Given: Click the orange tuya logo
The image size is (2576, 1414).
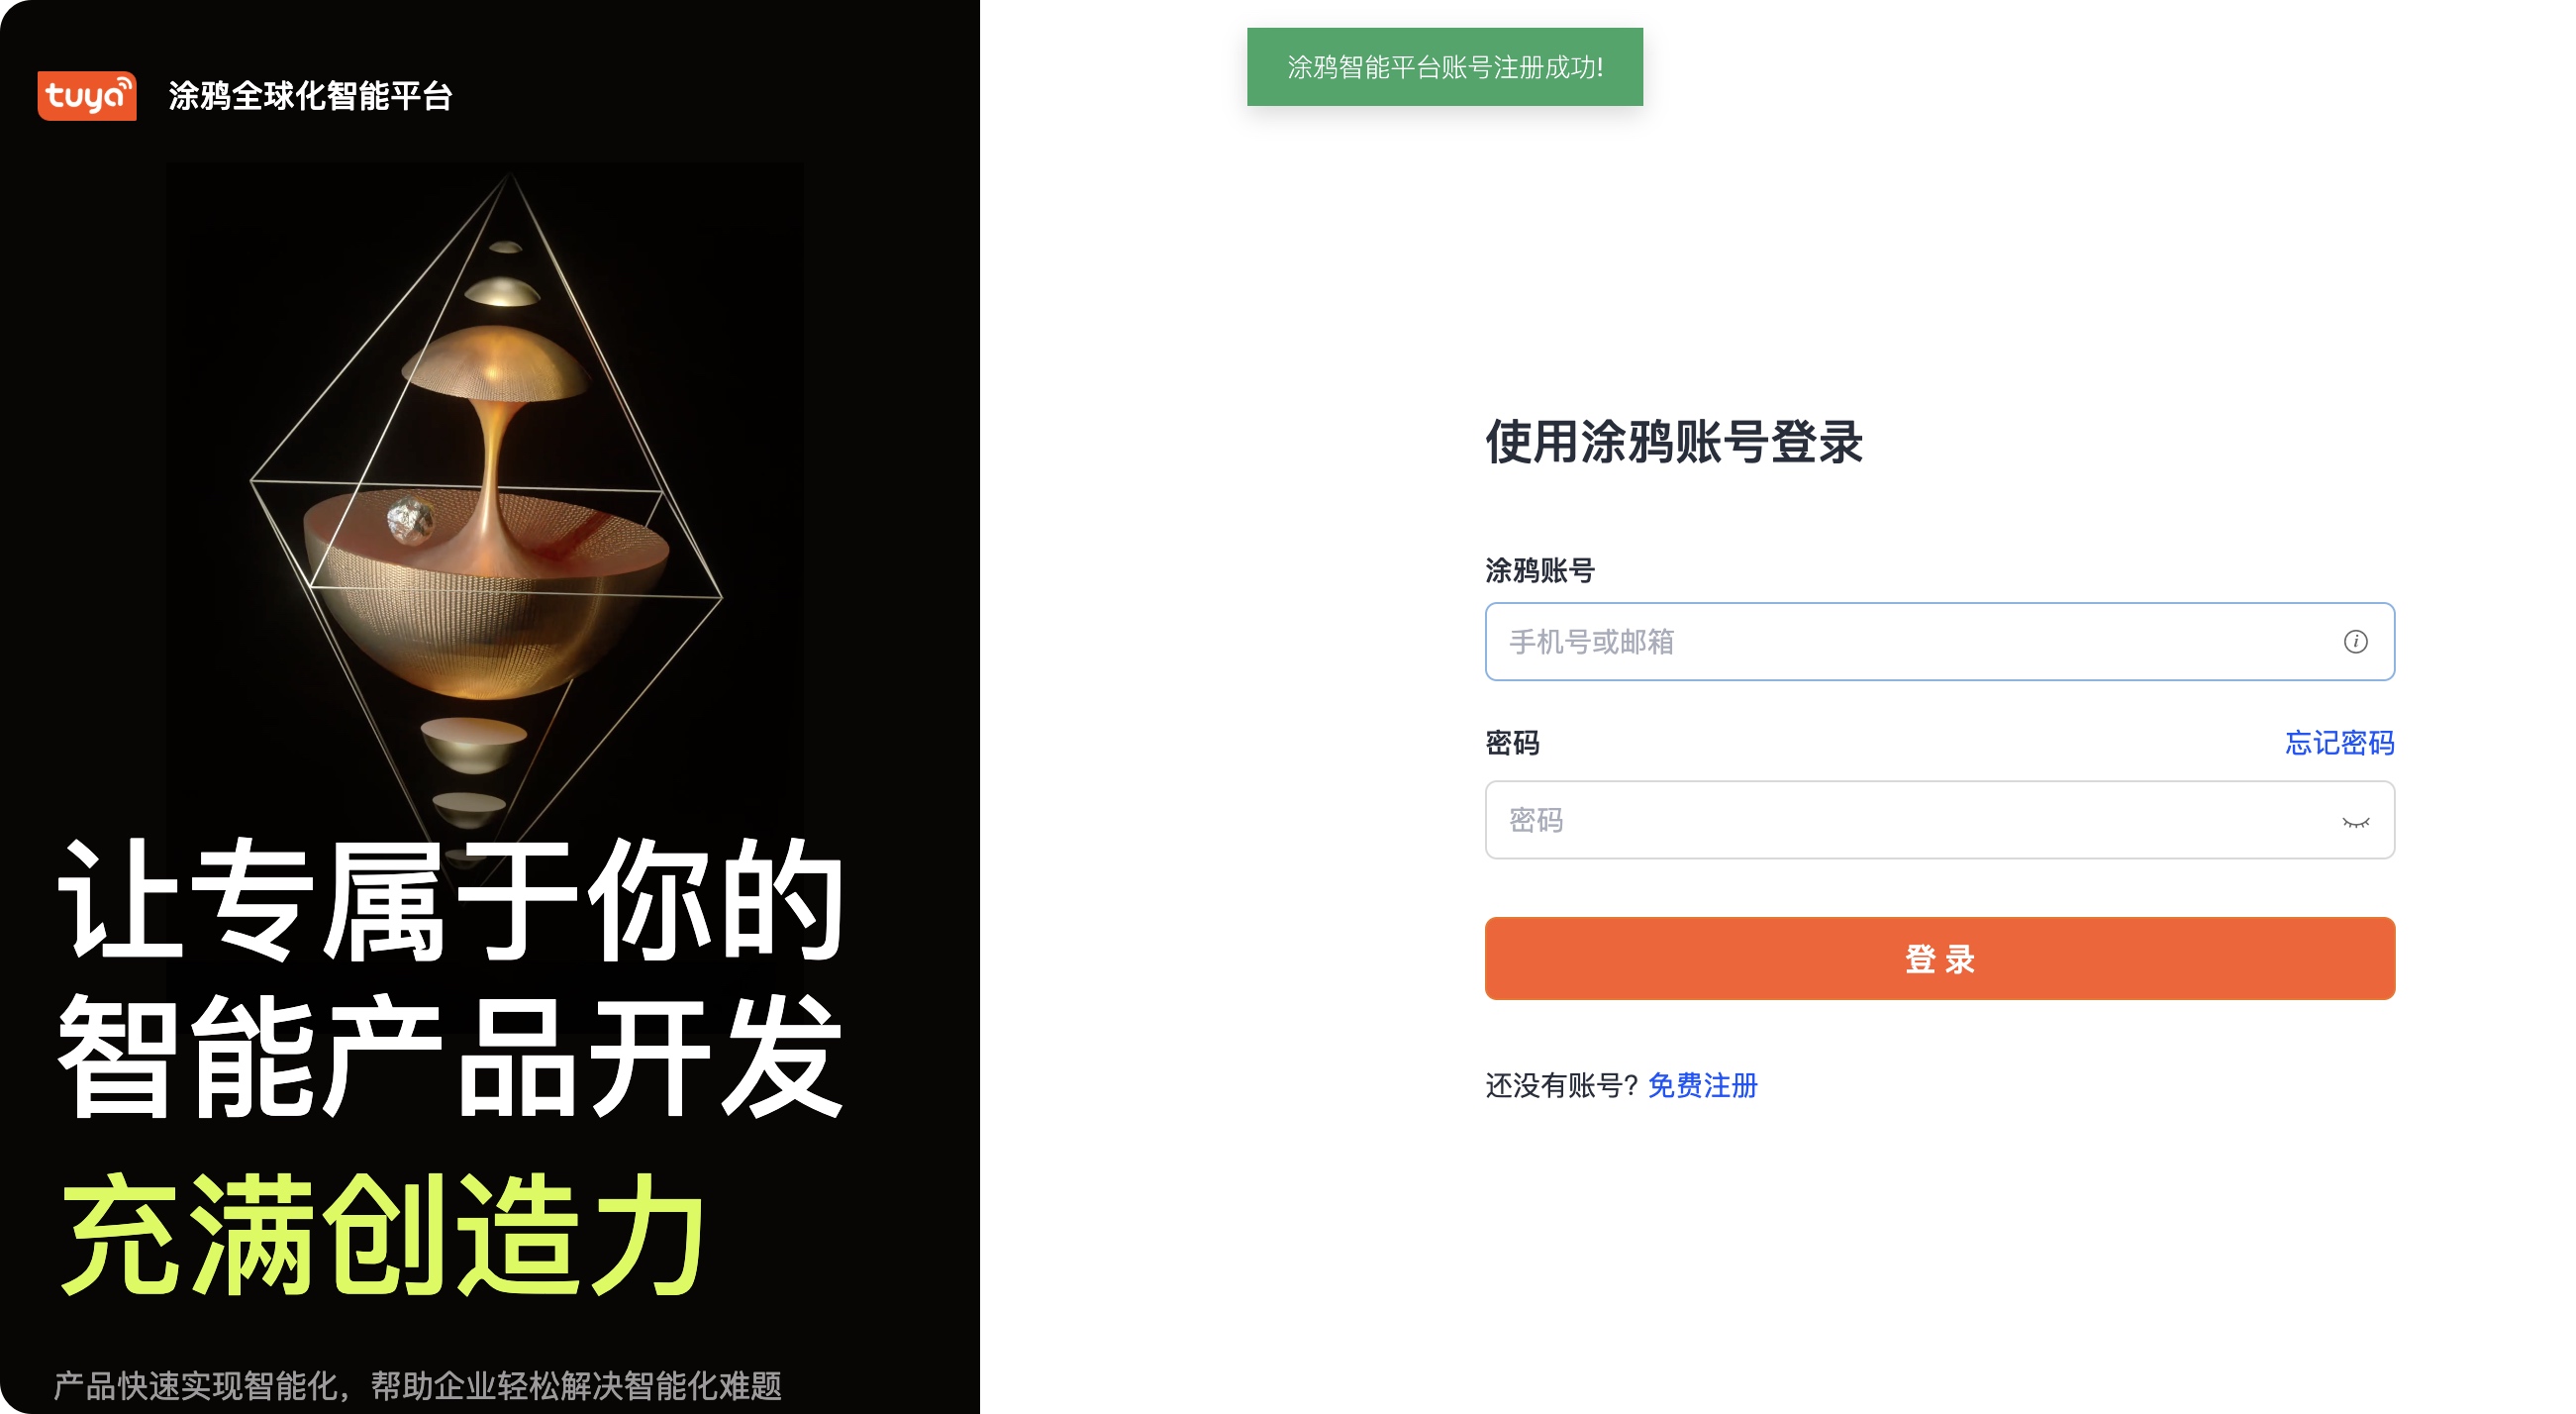Looking at the screenshot, I should [87, 96].
